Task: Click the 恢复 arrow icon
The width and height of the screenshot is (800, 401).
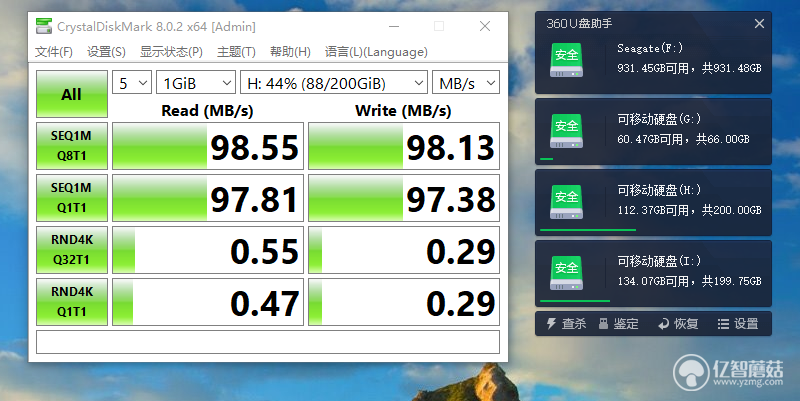Action: click(x=663, y=324)
